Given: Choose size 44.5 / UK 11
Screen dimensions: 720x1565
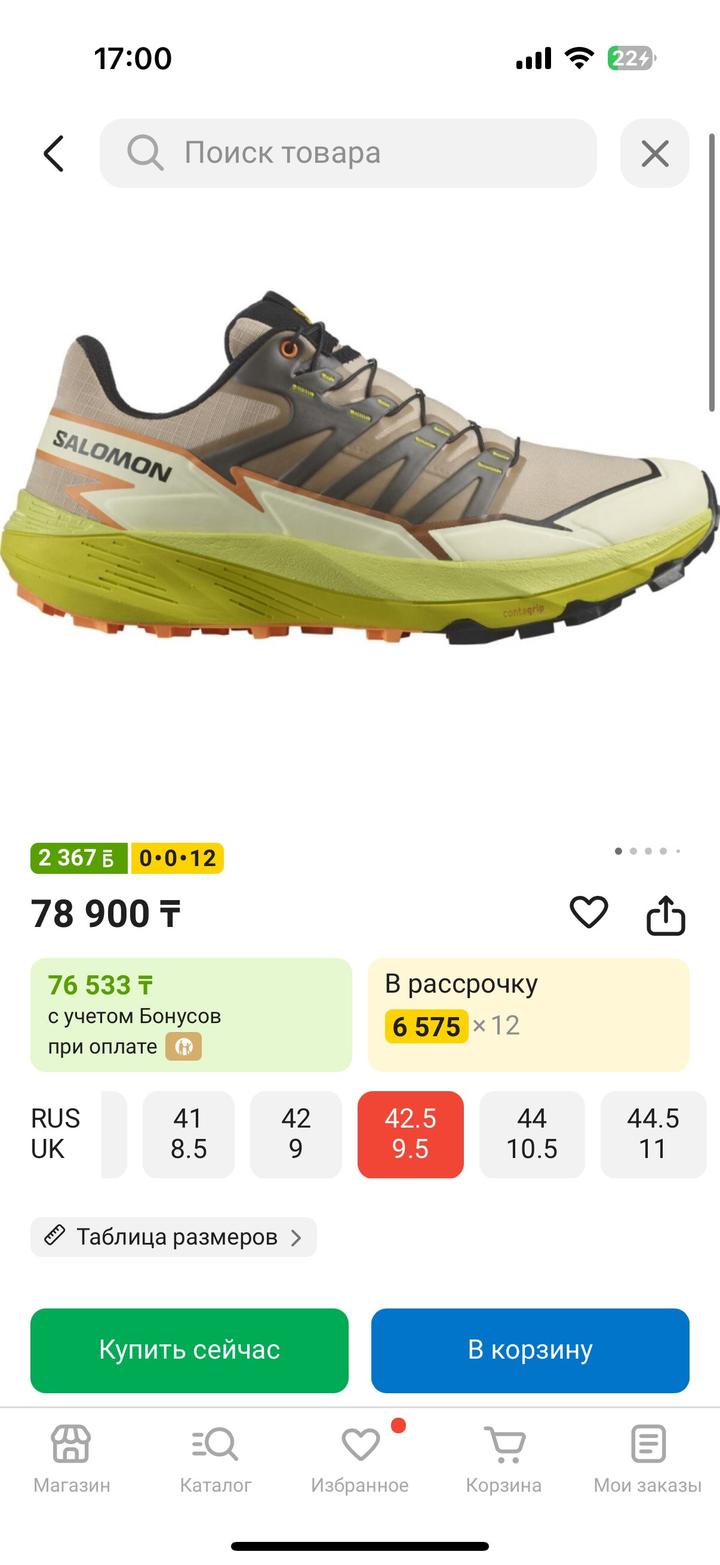Looking at the screenshot, I should [x=653, y=1134].
